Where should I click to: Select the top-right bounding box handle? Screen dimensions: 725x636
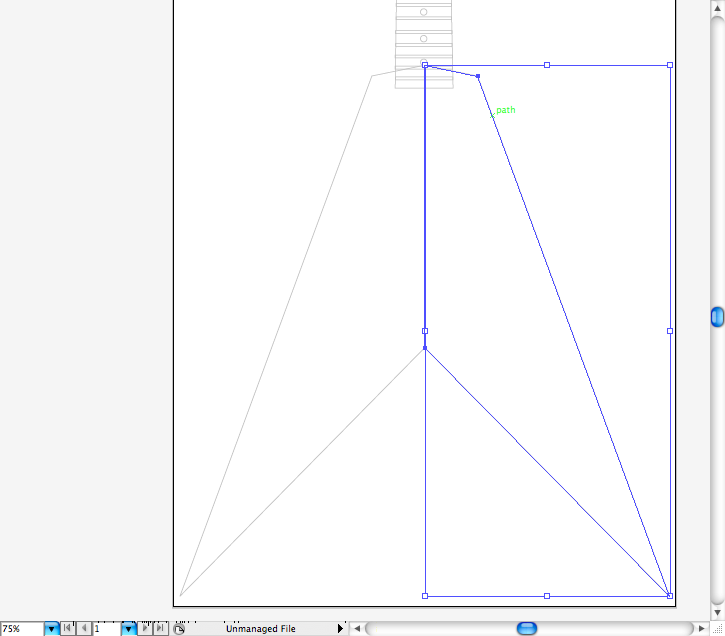point(670,65)
